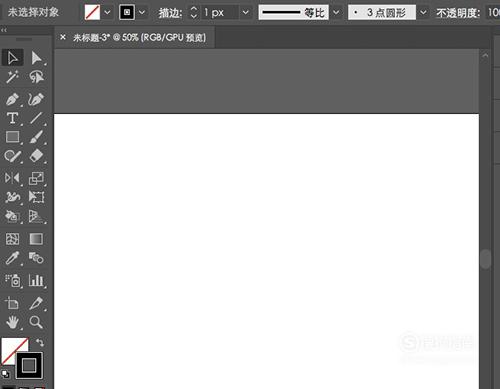The width and height of the screenshot is (500, 389).
Task: Select the Perspective Grid tool
Action: point(36,217)
